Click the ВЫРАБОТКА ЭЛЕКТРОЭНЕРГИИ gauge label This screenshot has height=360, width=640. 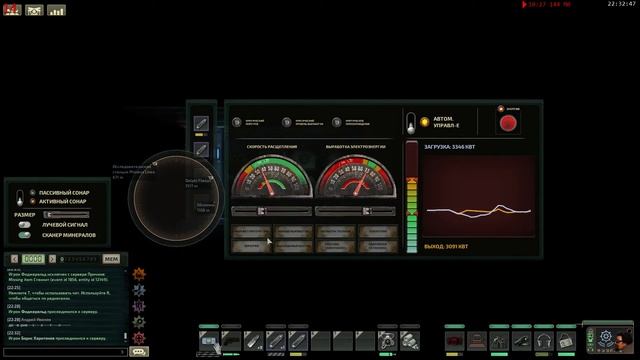click(356, 147)
